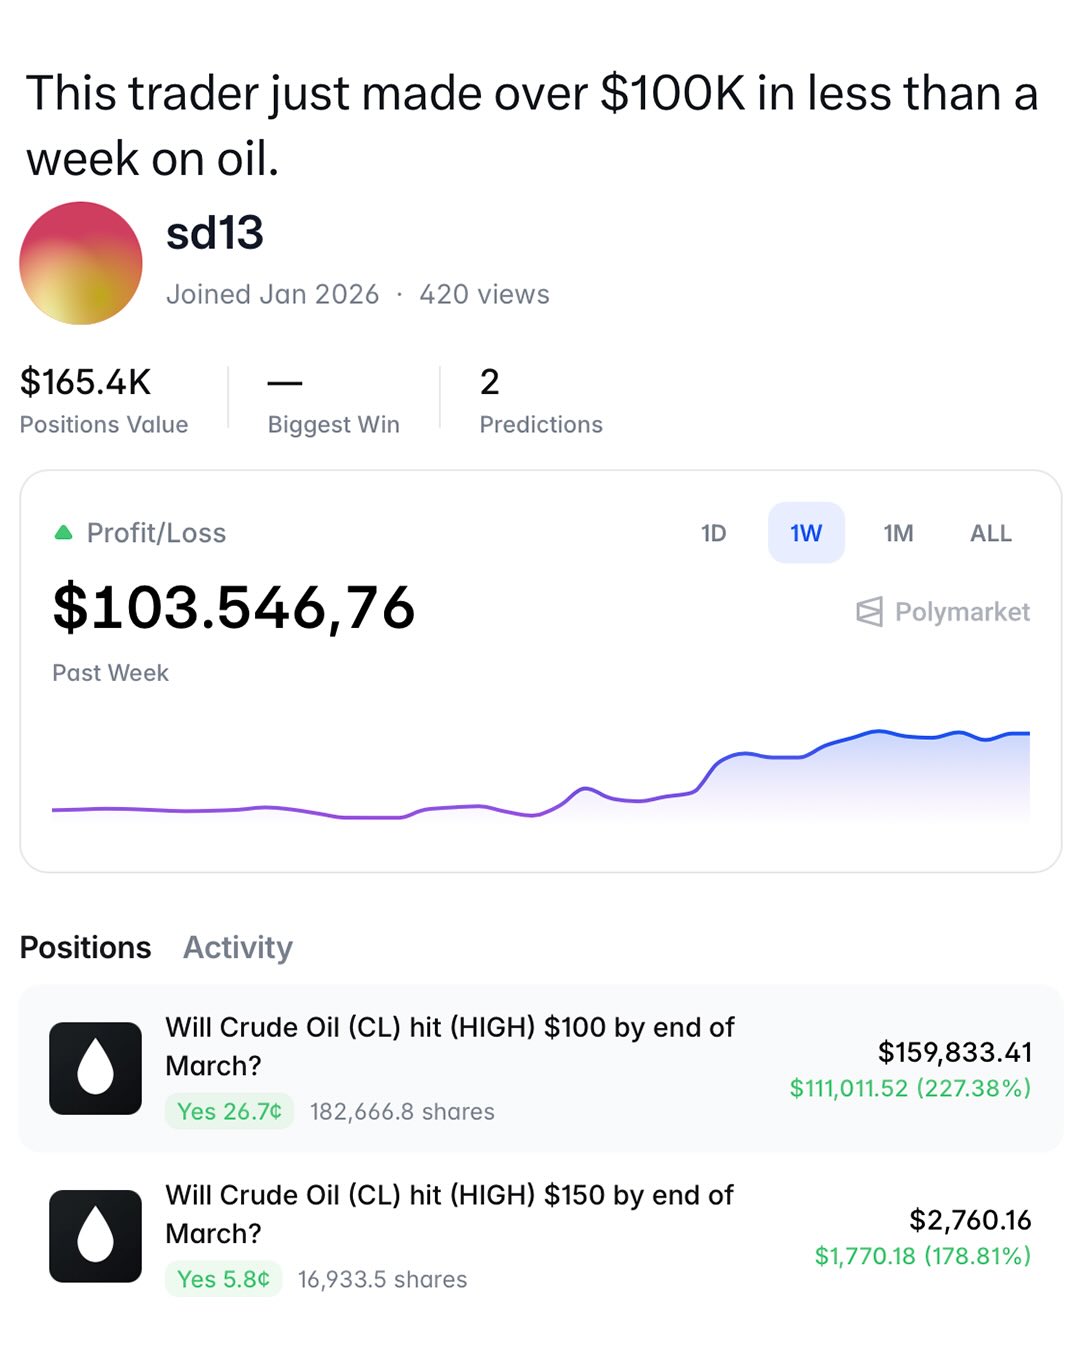Click the 2 Predictions stat
1080x1350 pixels.
coord(489,382)
